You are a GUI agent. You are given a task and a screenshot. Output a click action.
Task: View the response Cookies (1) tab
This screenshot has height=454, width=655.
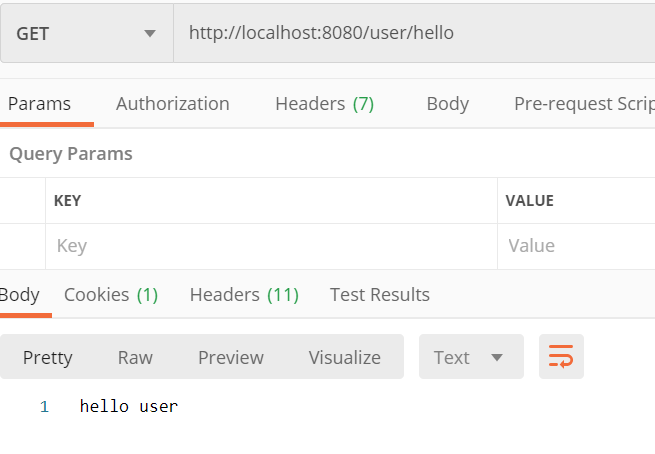pyautogui.click(x=111, y=295)
